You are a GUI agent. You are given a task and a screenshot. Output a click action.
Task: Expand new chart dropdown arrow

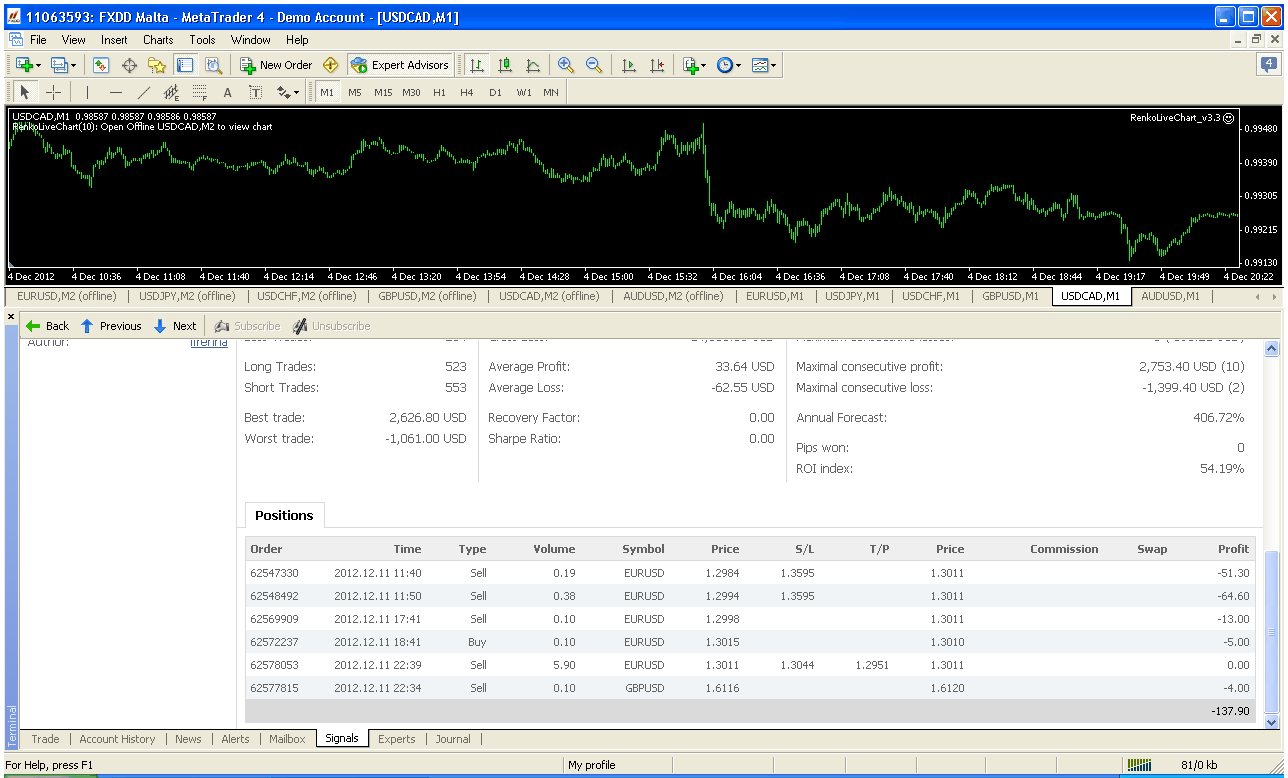point(38,66)
